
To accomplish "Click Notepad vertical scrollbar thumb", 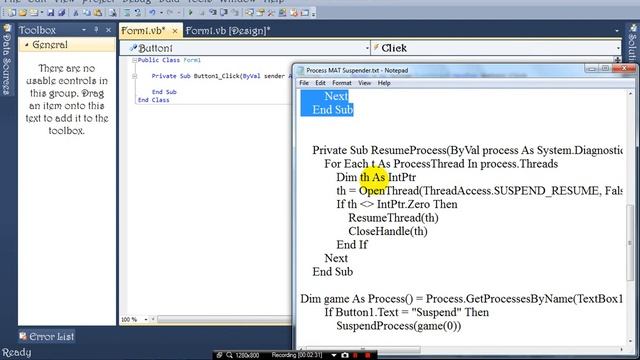I will pyautogui.click(x=630, y=243).
